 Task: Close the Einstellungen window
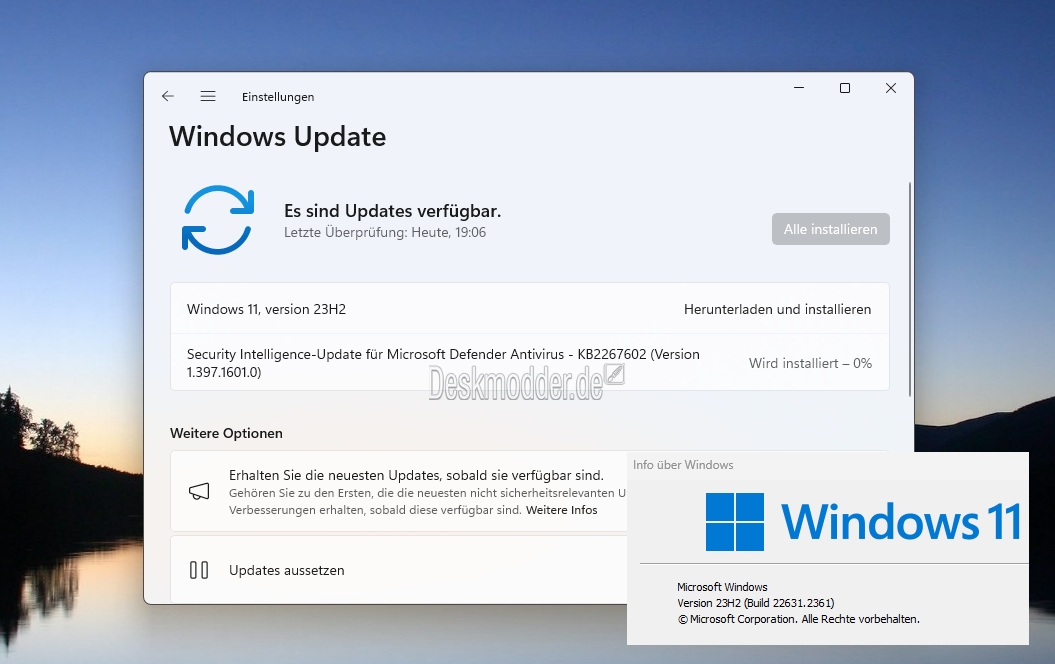(891, 88)
